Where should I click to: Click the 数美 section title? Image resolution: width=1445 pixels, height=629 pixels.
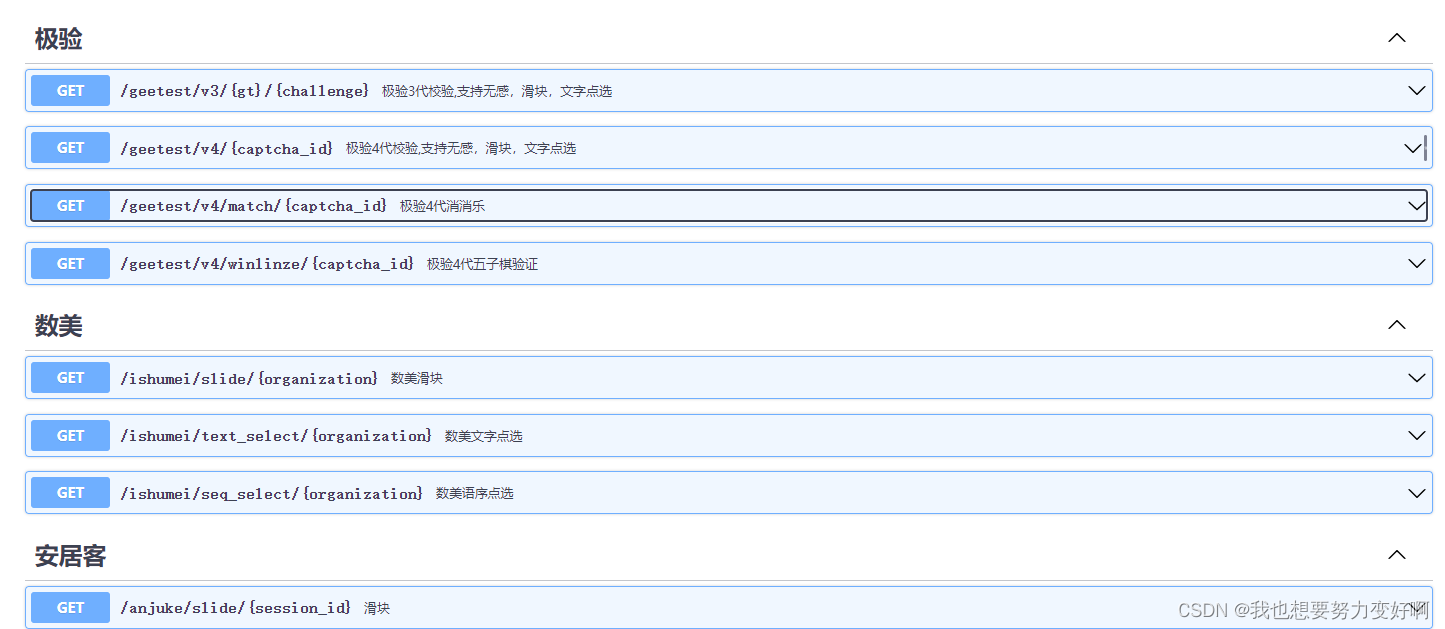coord(58,326)
